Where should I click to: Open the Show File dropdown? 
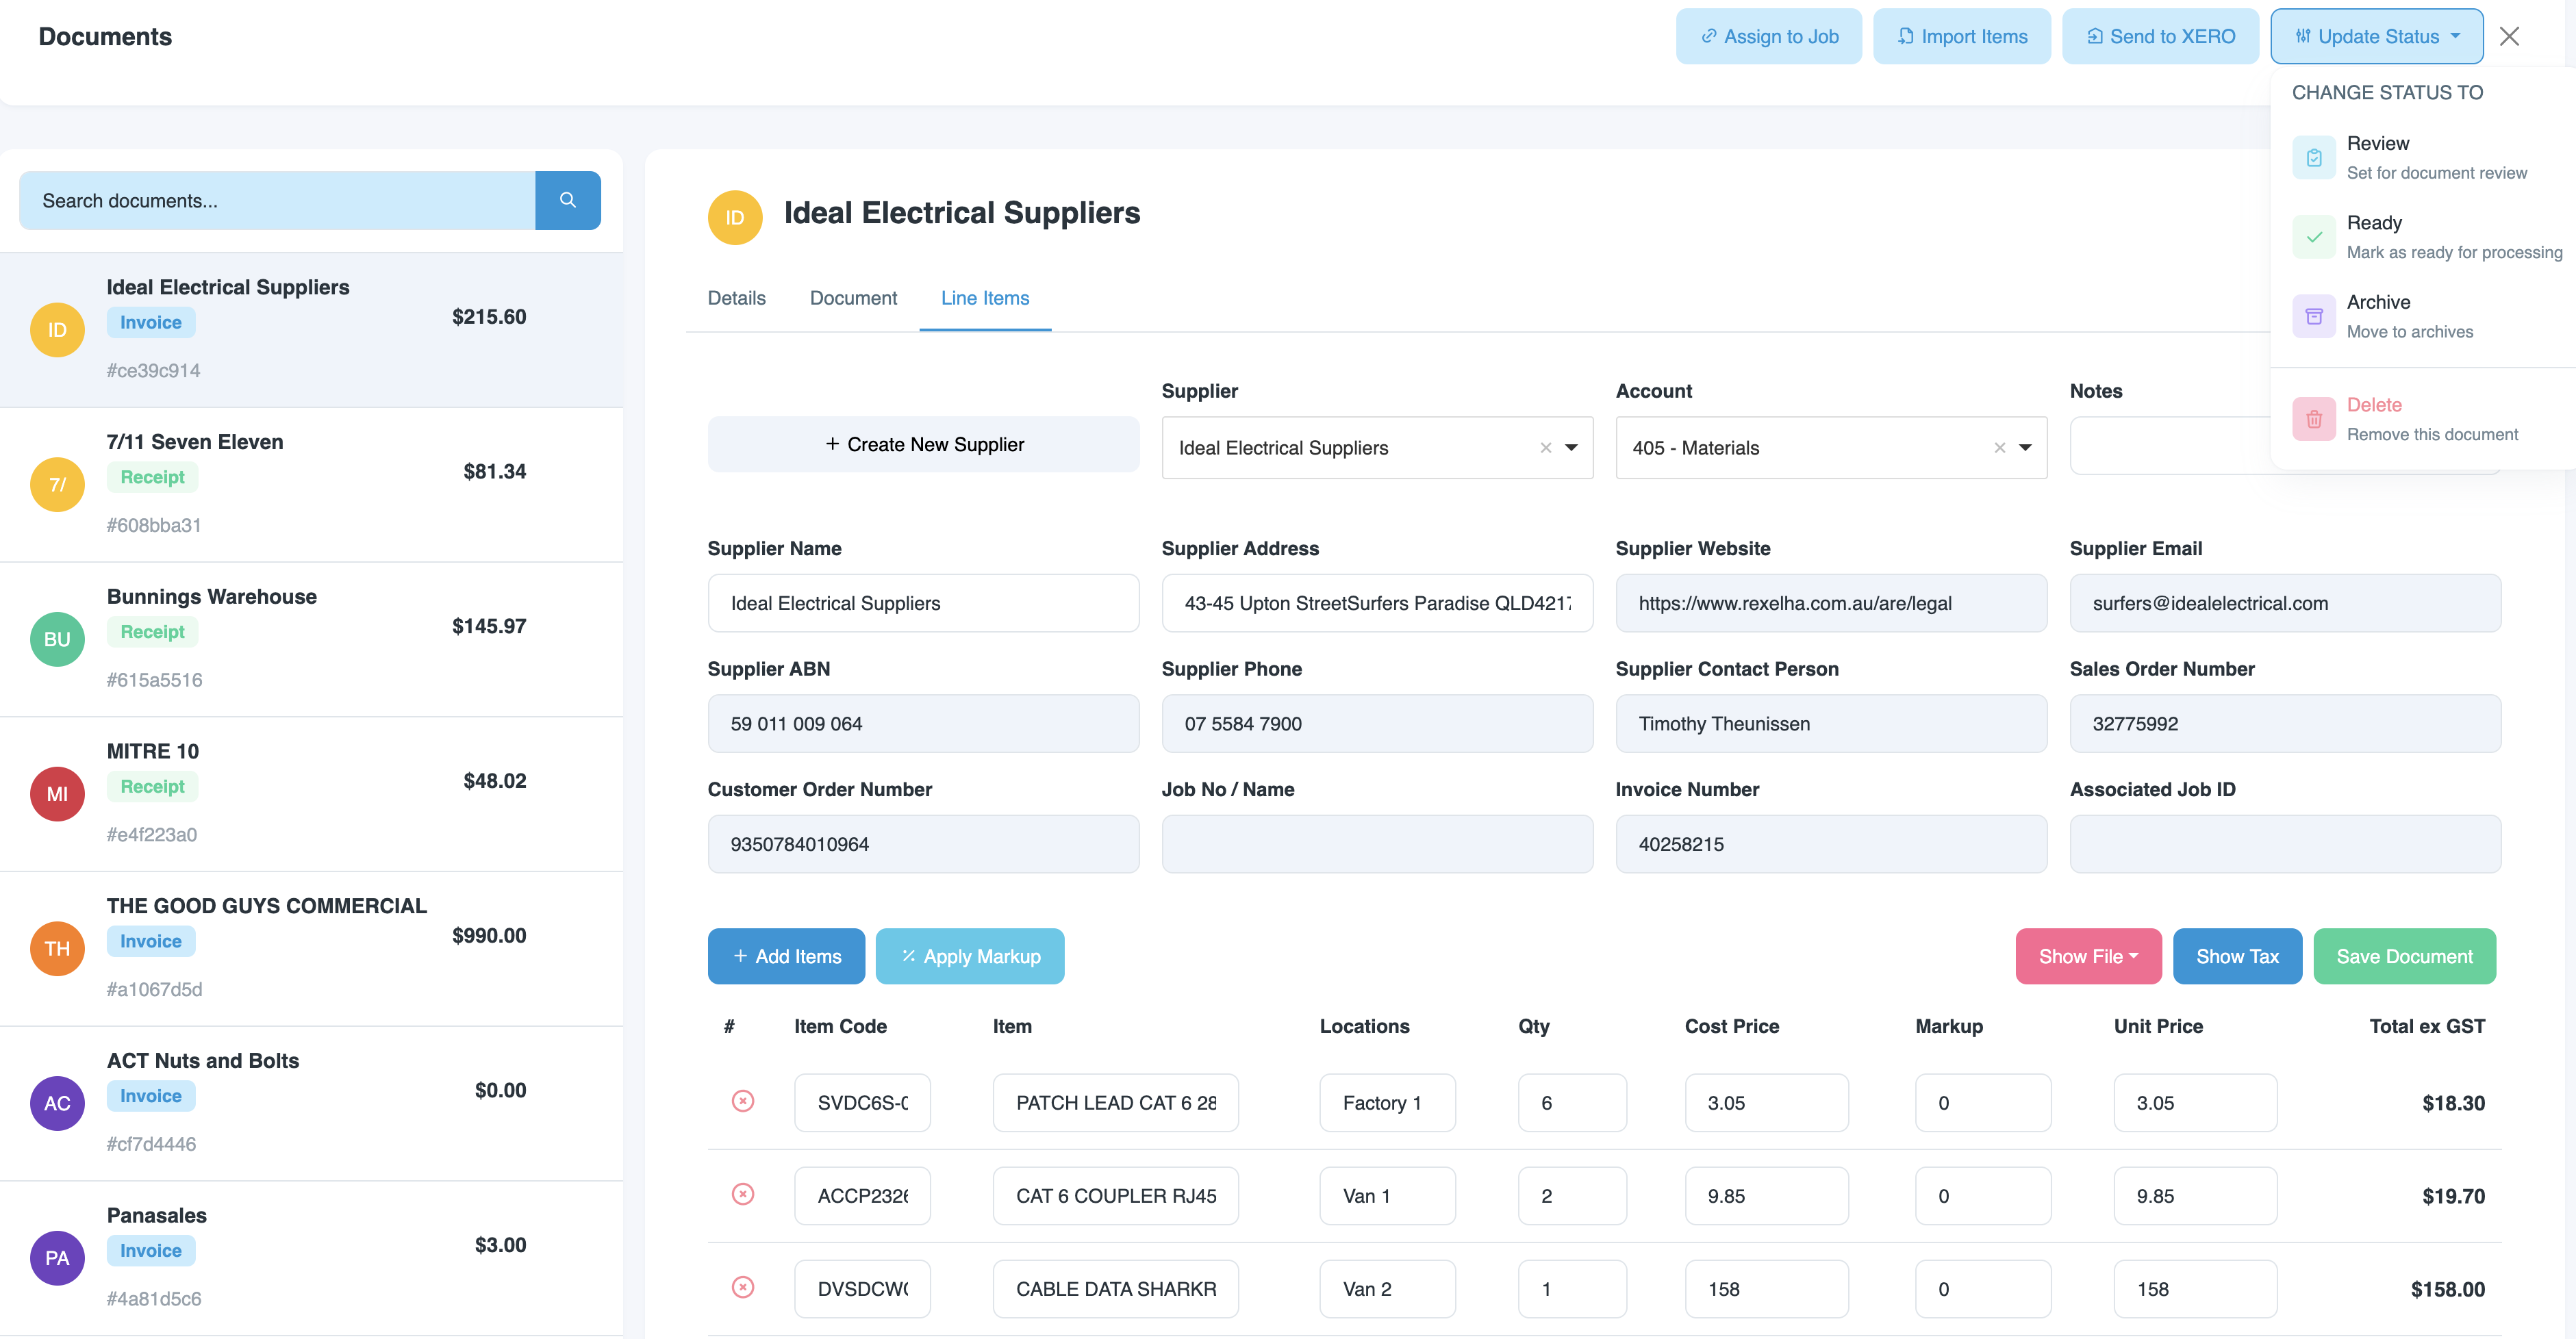click(2087, 956)
